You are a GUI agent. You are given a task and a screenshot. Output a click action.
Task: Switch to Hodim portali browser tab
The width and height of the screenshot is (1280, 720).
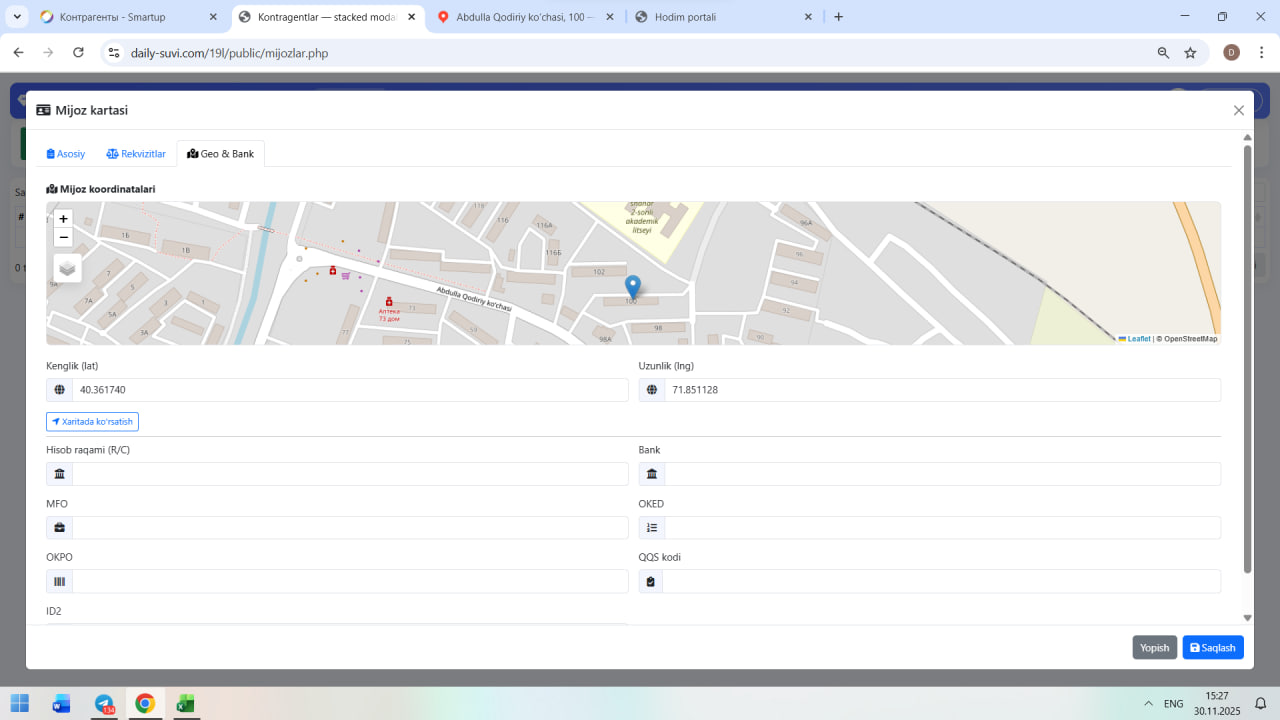(720, 17)
